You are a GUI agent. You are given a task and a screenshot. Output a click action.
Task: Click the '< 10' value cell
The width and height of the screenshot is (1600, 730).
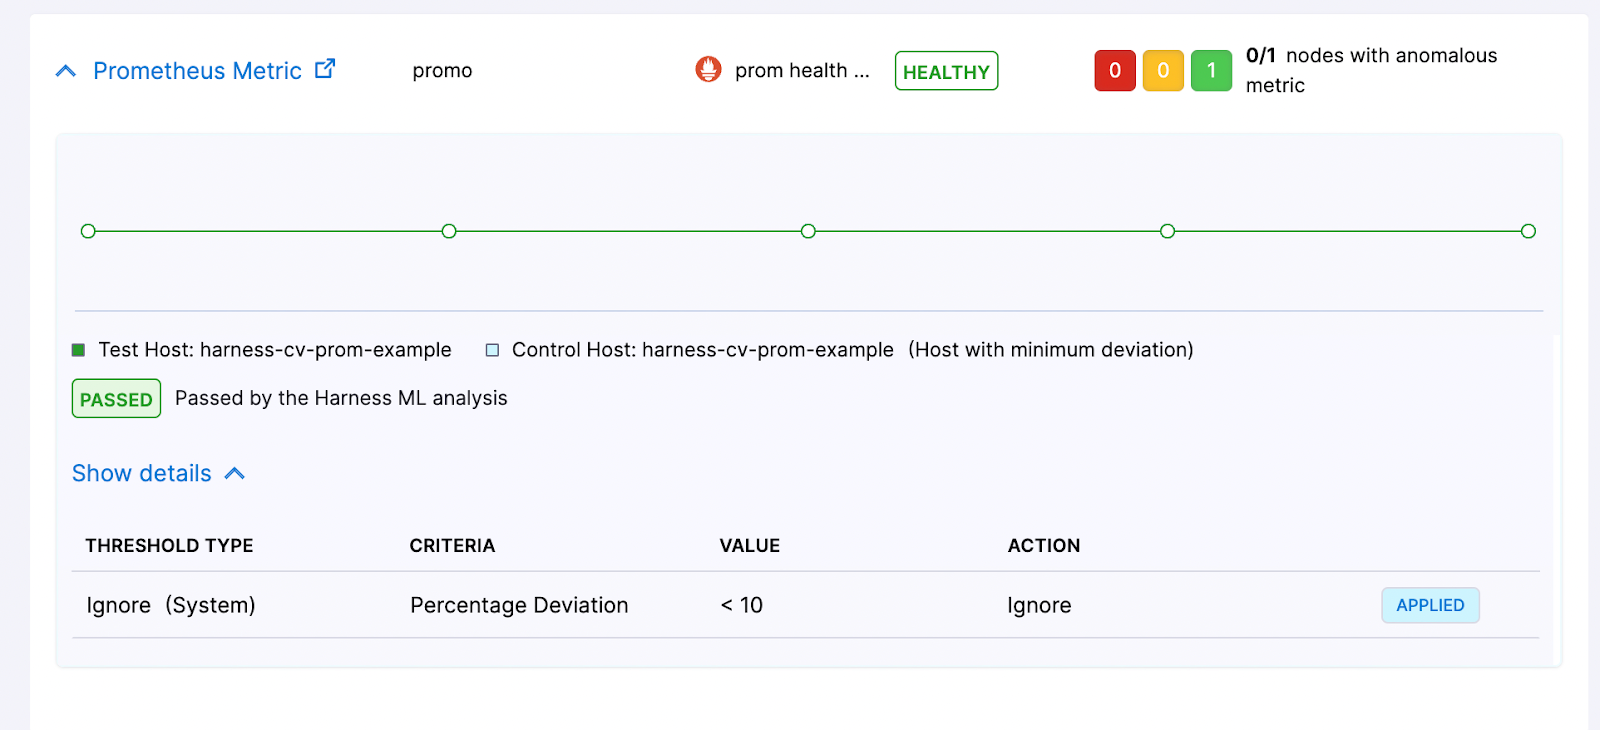tap(742, 605)
